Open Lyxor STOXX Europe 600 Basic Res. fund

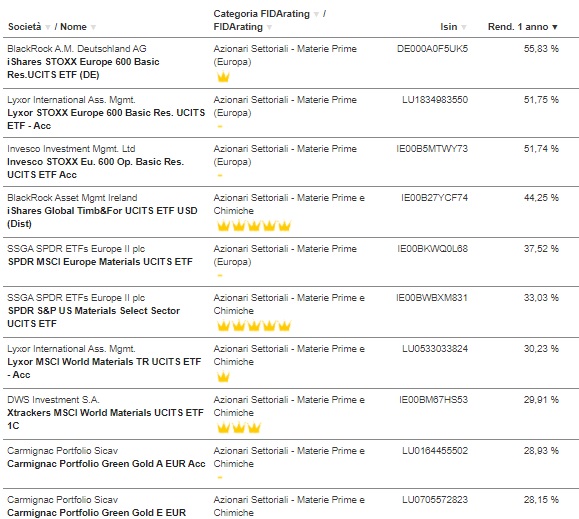click(x=106, y=119)
